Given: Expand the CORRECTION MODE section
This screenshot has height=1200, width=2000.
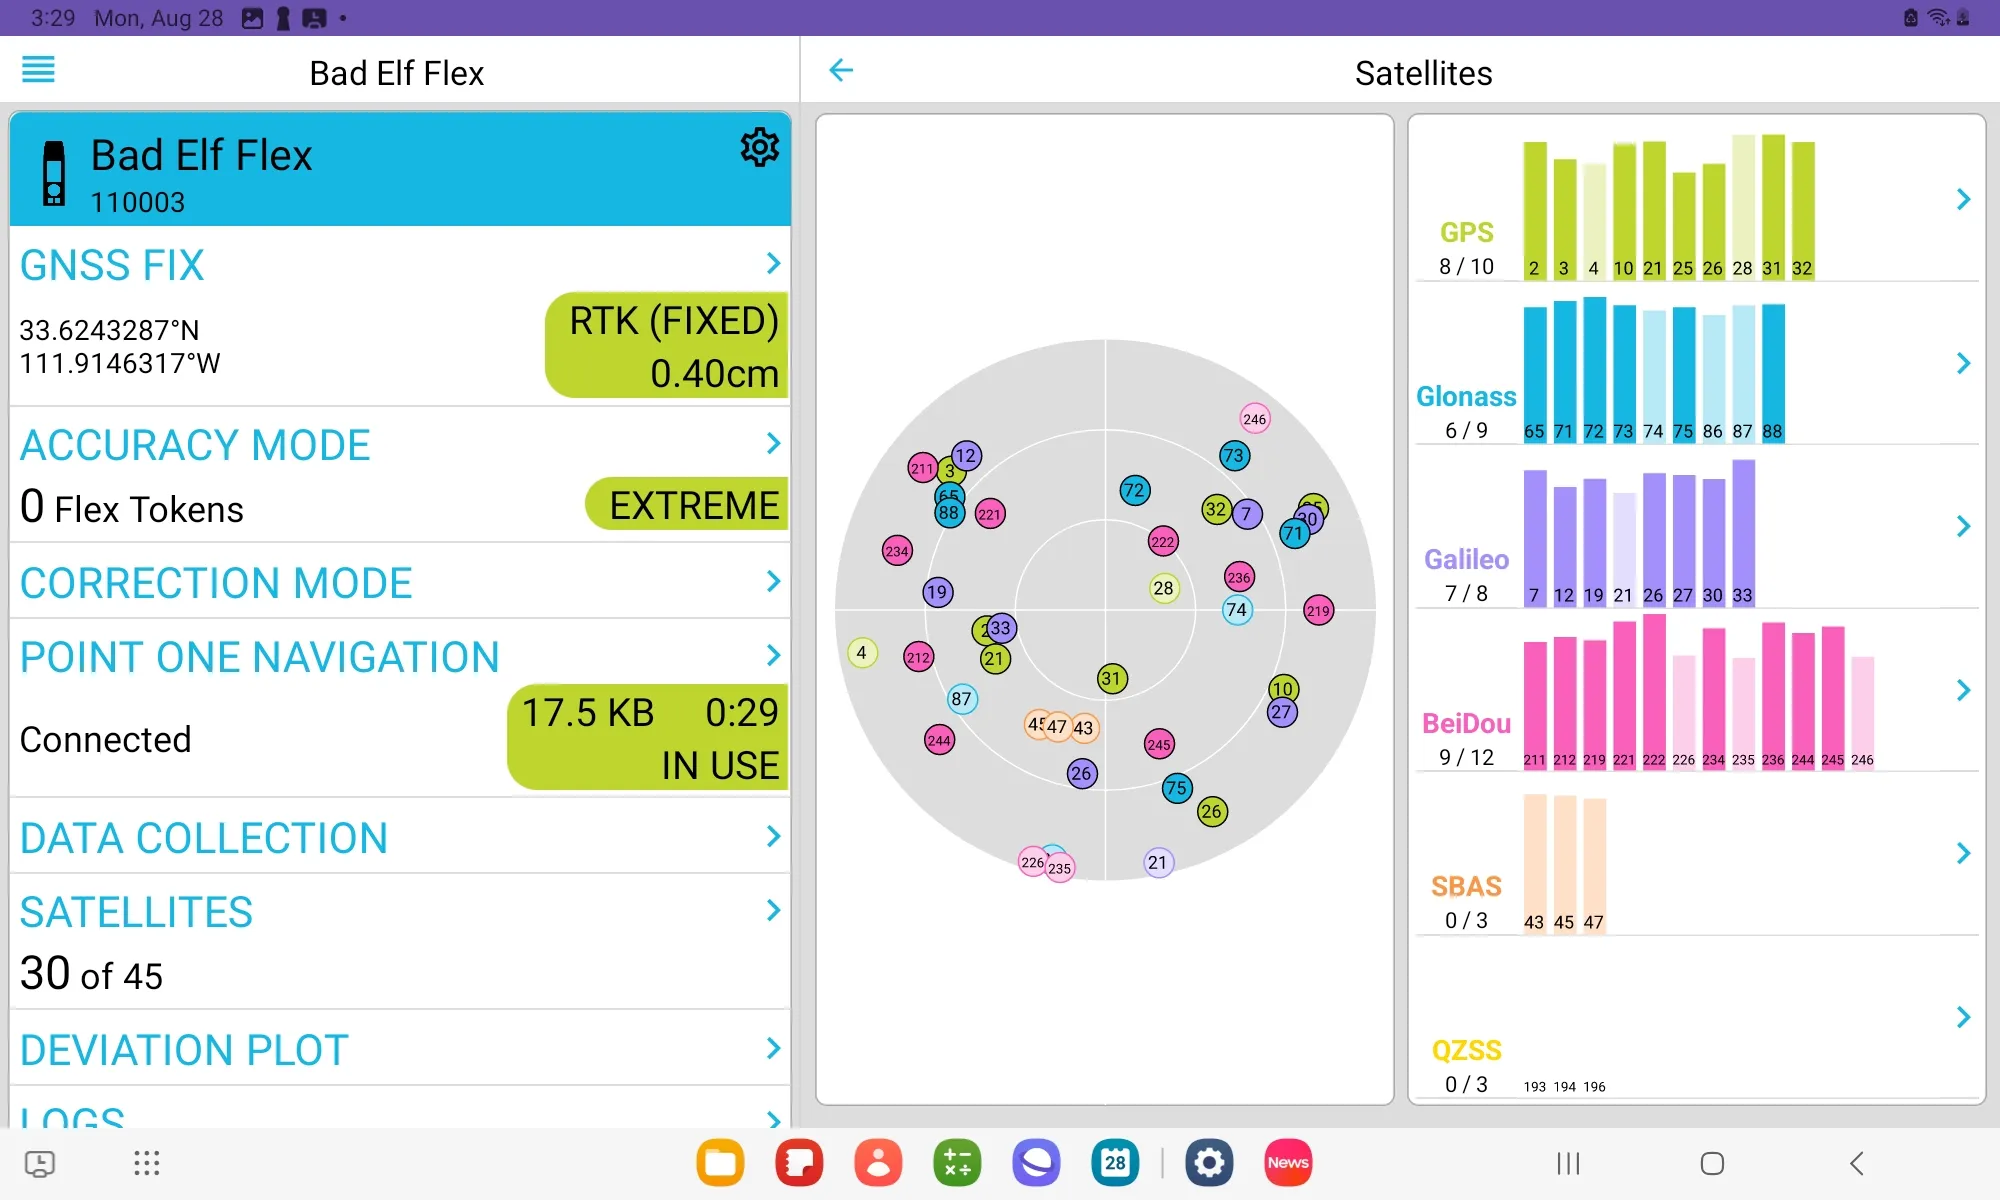Looking at the screenshot, I should pyautogui.click(x=773, y=582).
